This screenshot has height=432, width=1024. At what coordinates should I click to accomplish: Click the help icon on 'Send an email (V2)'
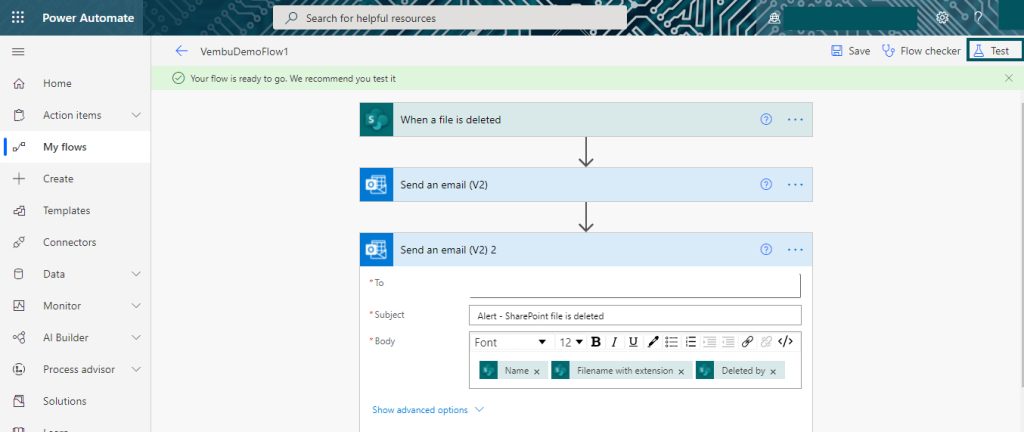point(766,185)
